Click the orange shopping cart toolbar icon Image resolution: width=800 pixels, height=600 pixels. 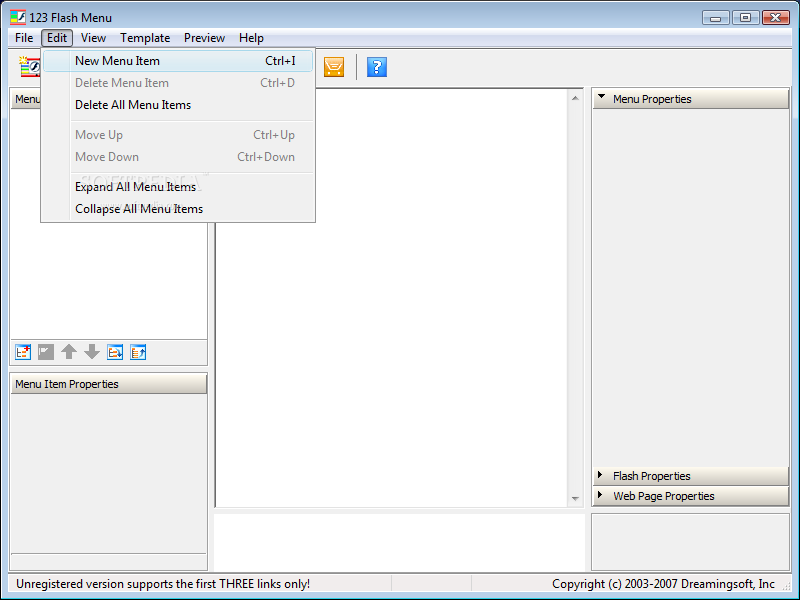tap(334, 67)
